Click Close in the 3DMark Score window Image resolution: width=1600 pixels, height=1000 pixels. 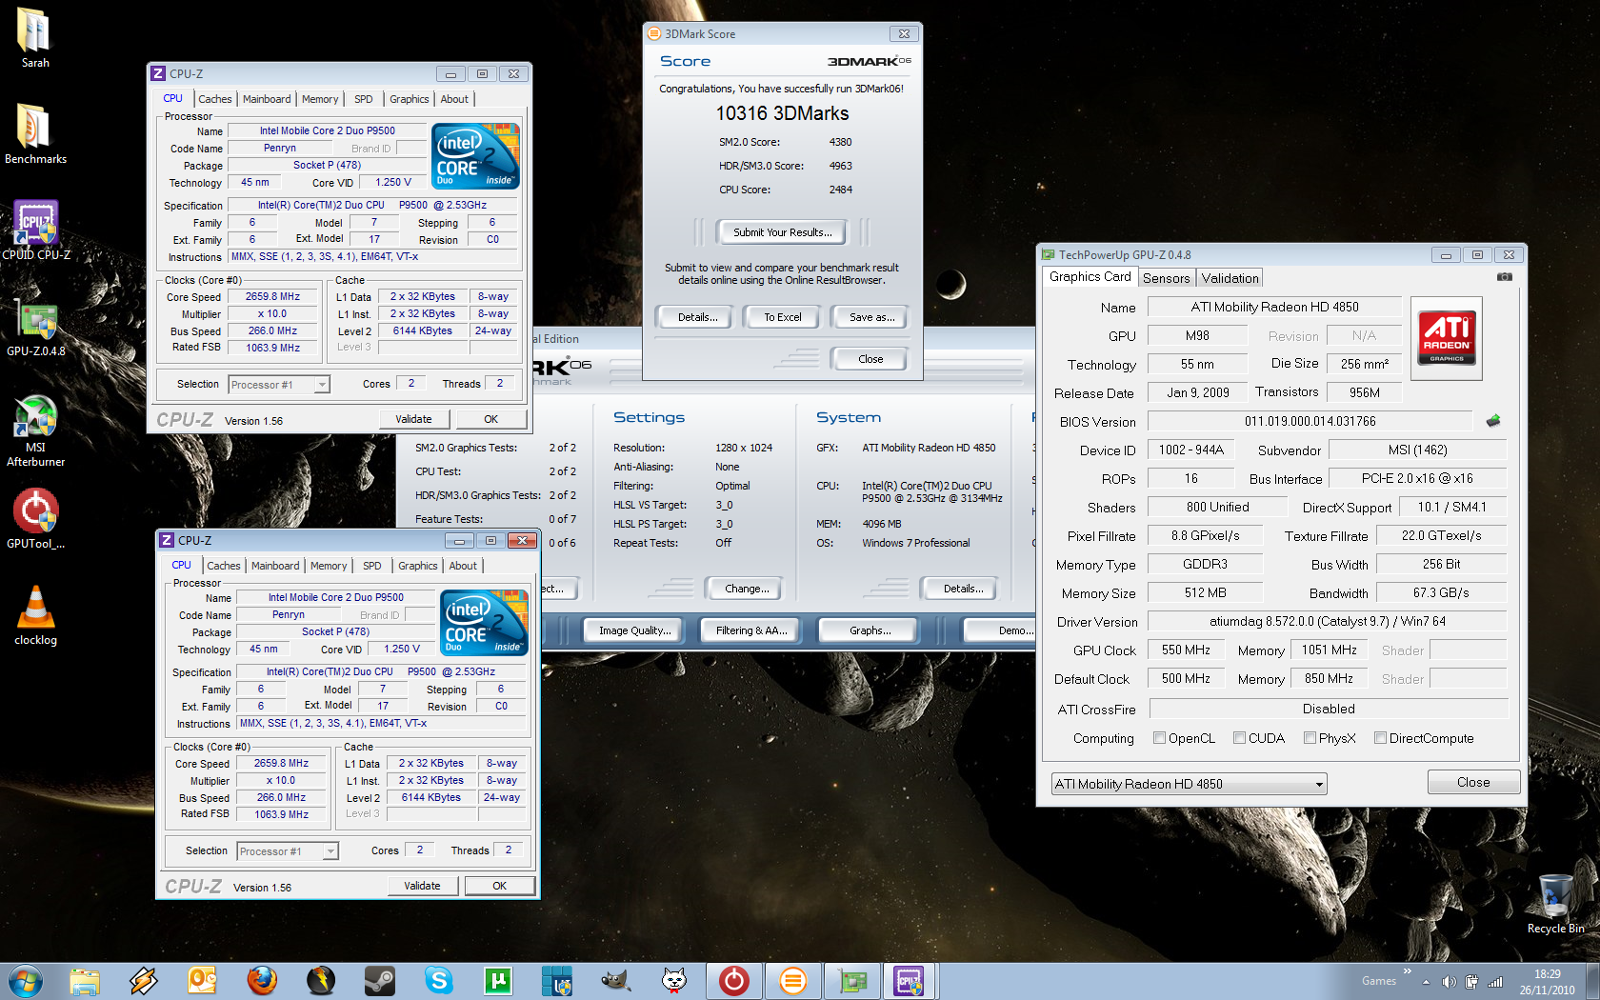click(870, 359)
